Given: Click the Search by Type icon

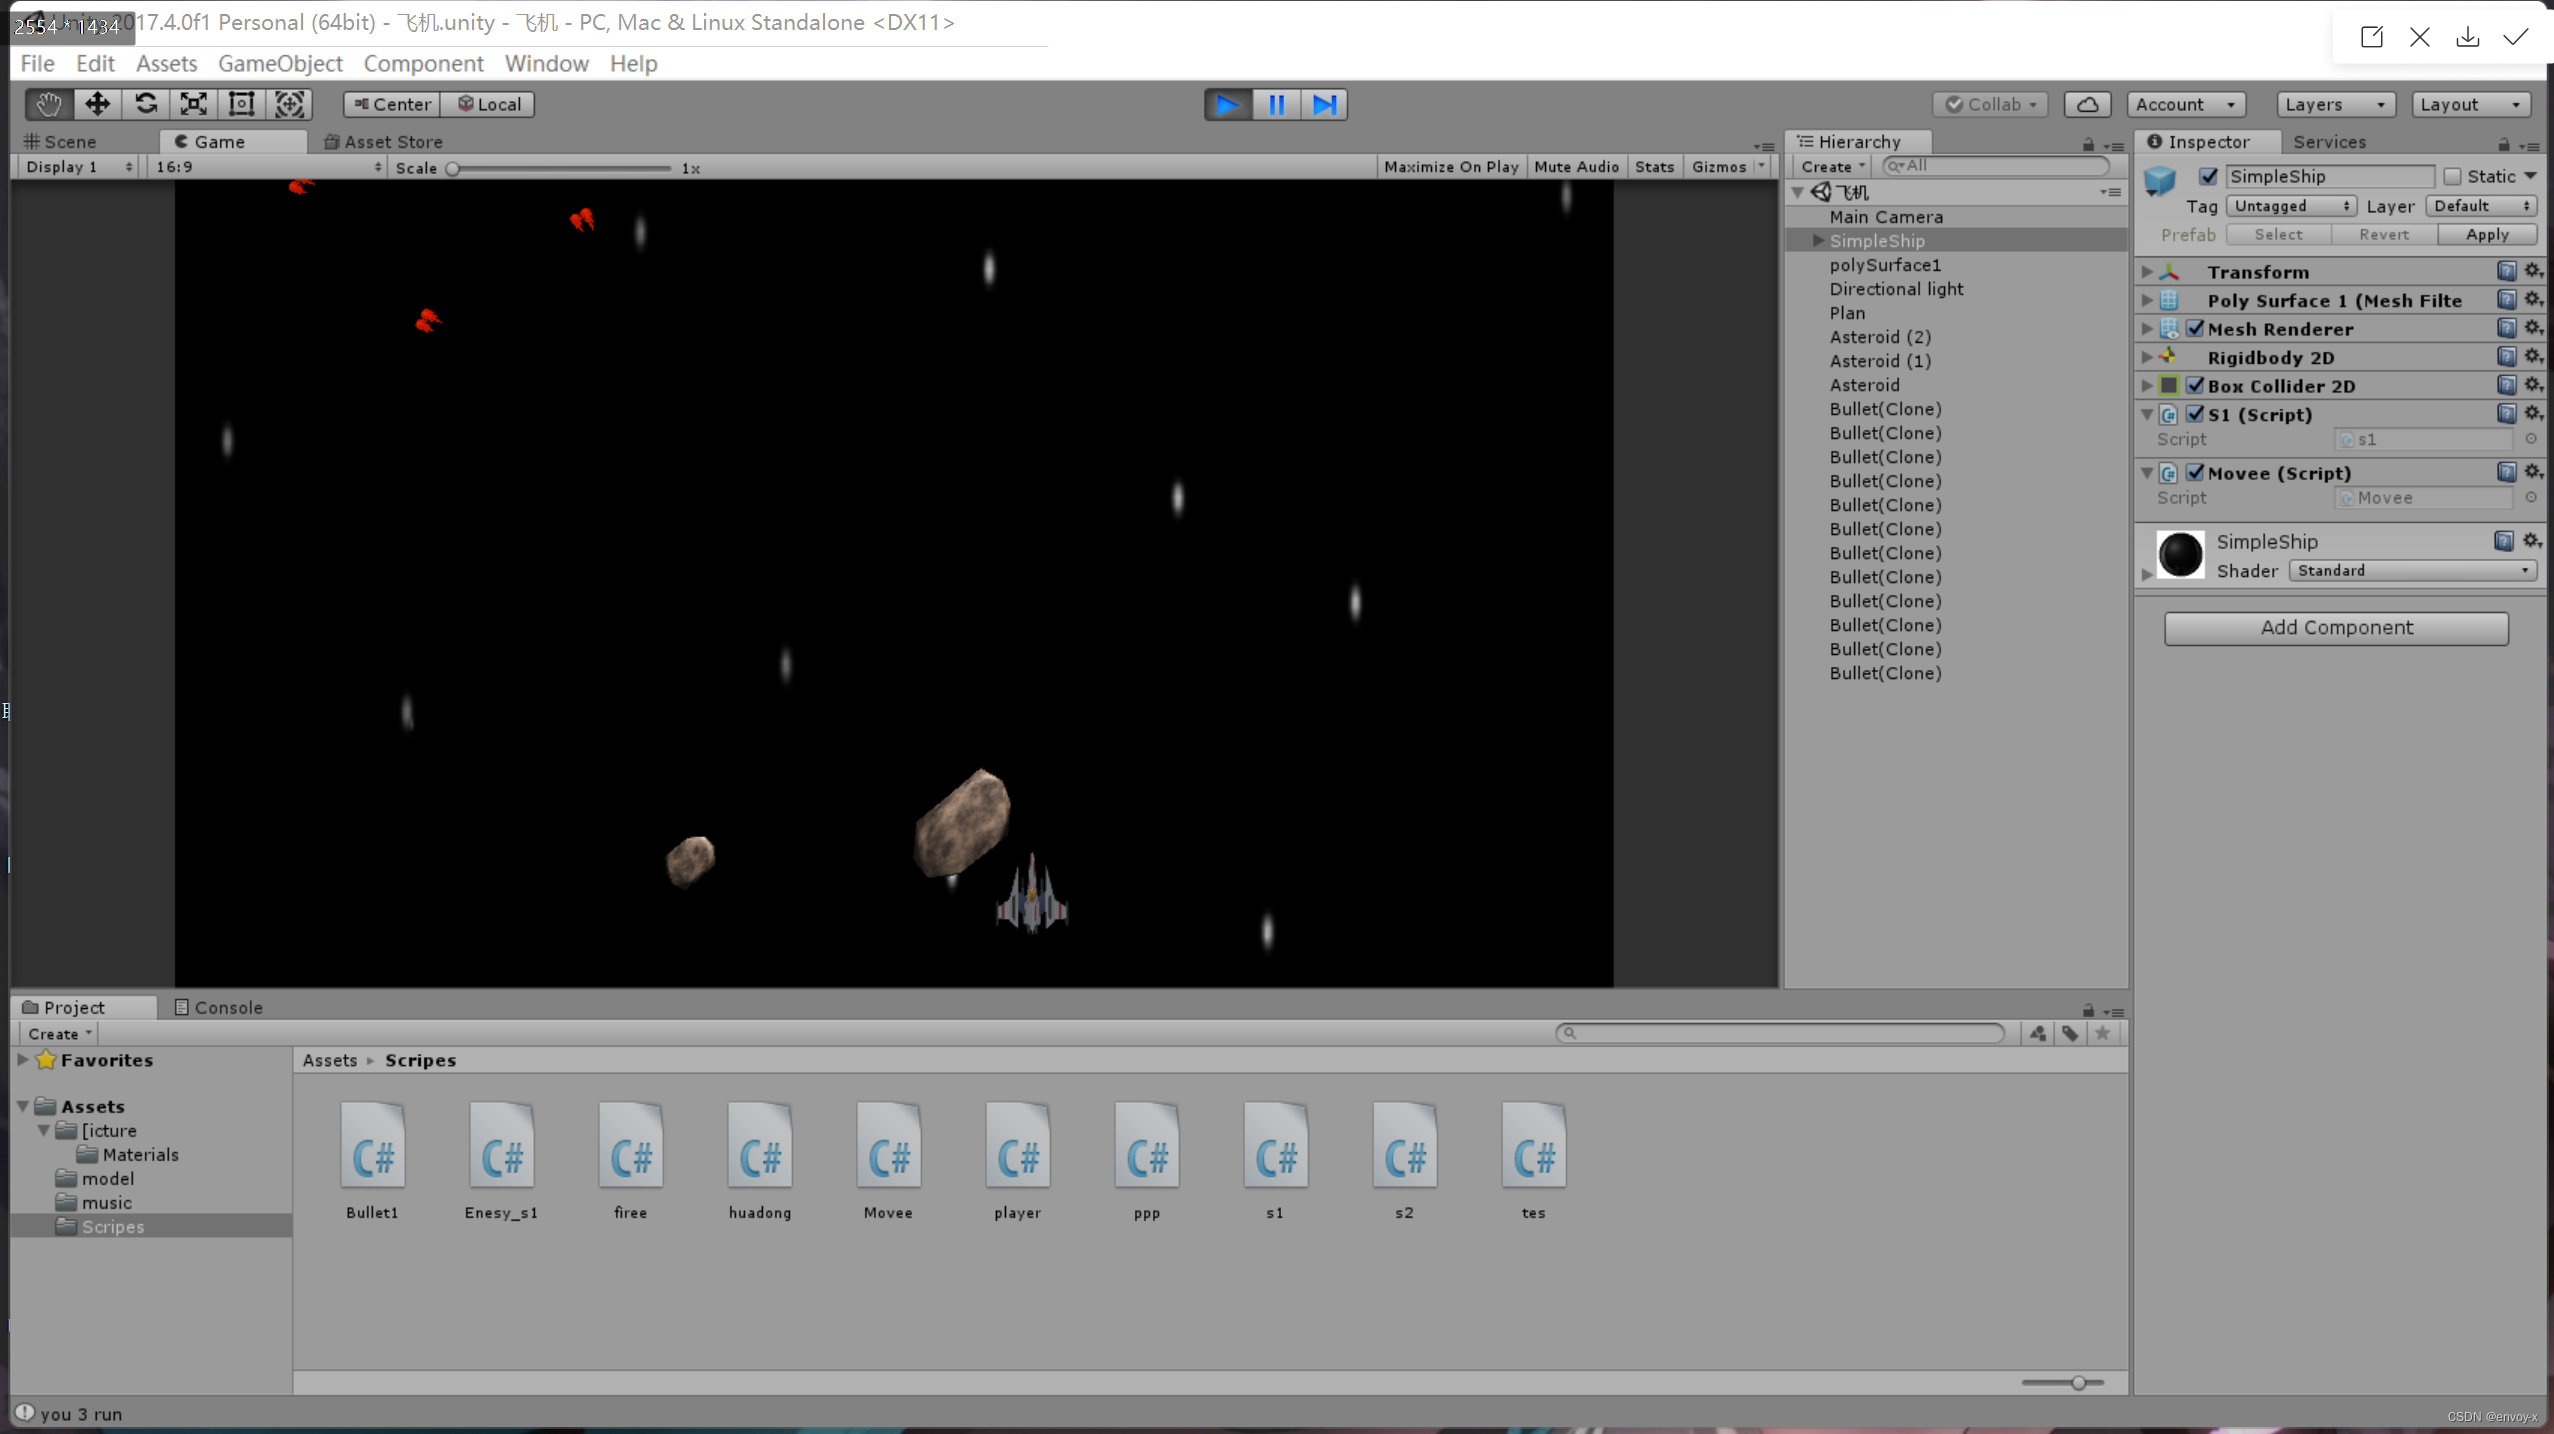Looking at the screenshot, I should 2037,1033.
